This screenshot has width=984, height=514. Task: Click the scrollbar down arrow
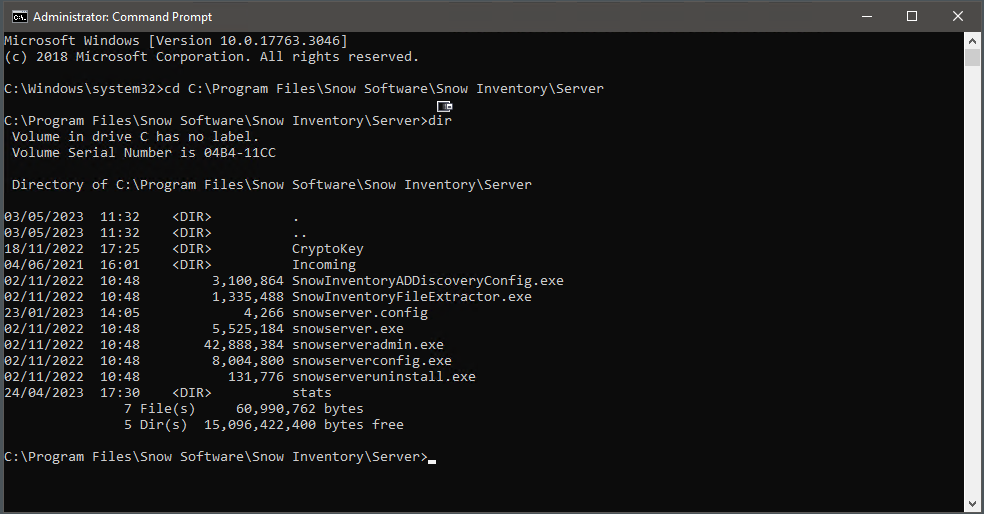pyautogui.click(x=973, y=504)
